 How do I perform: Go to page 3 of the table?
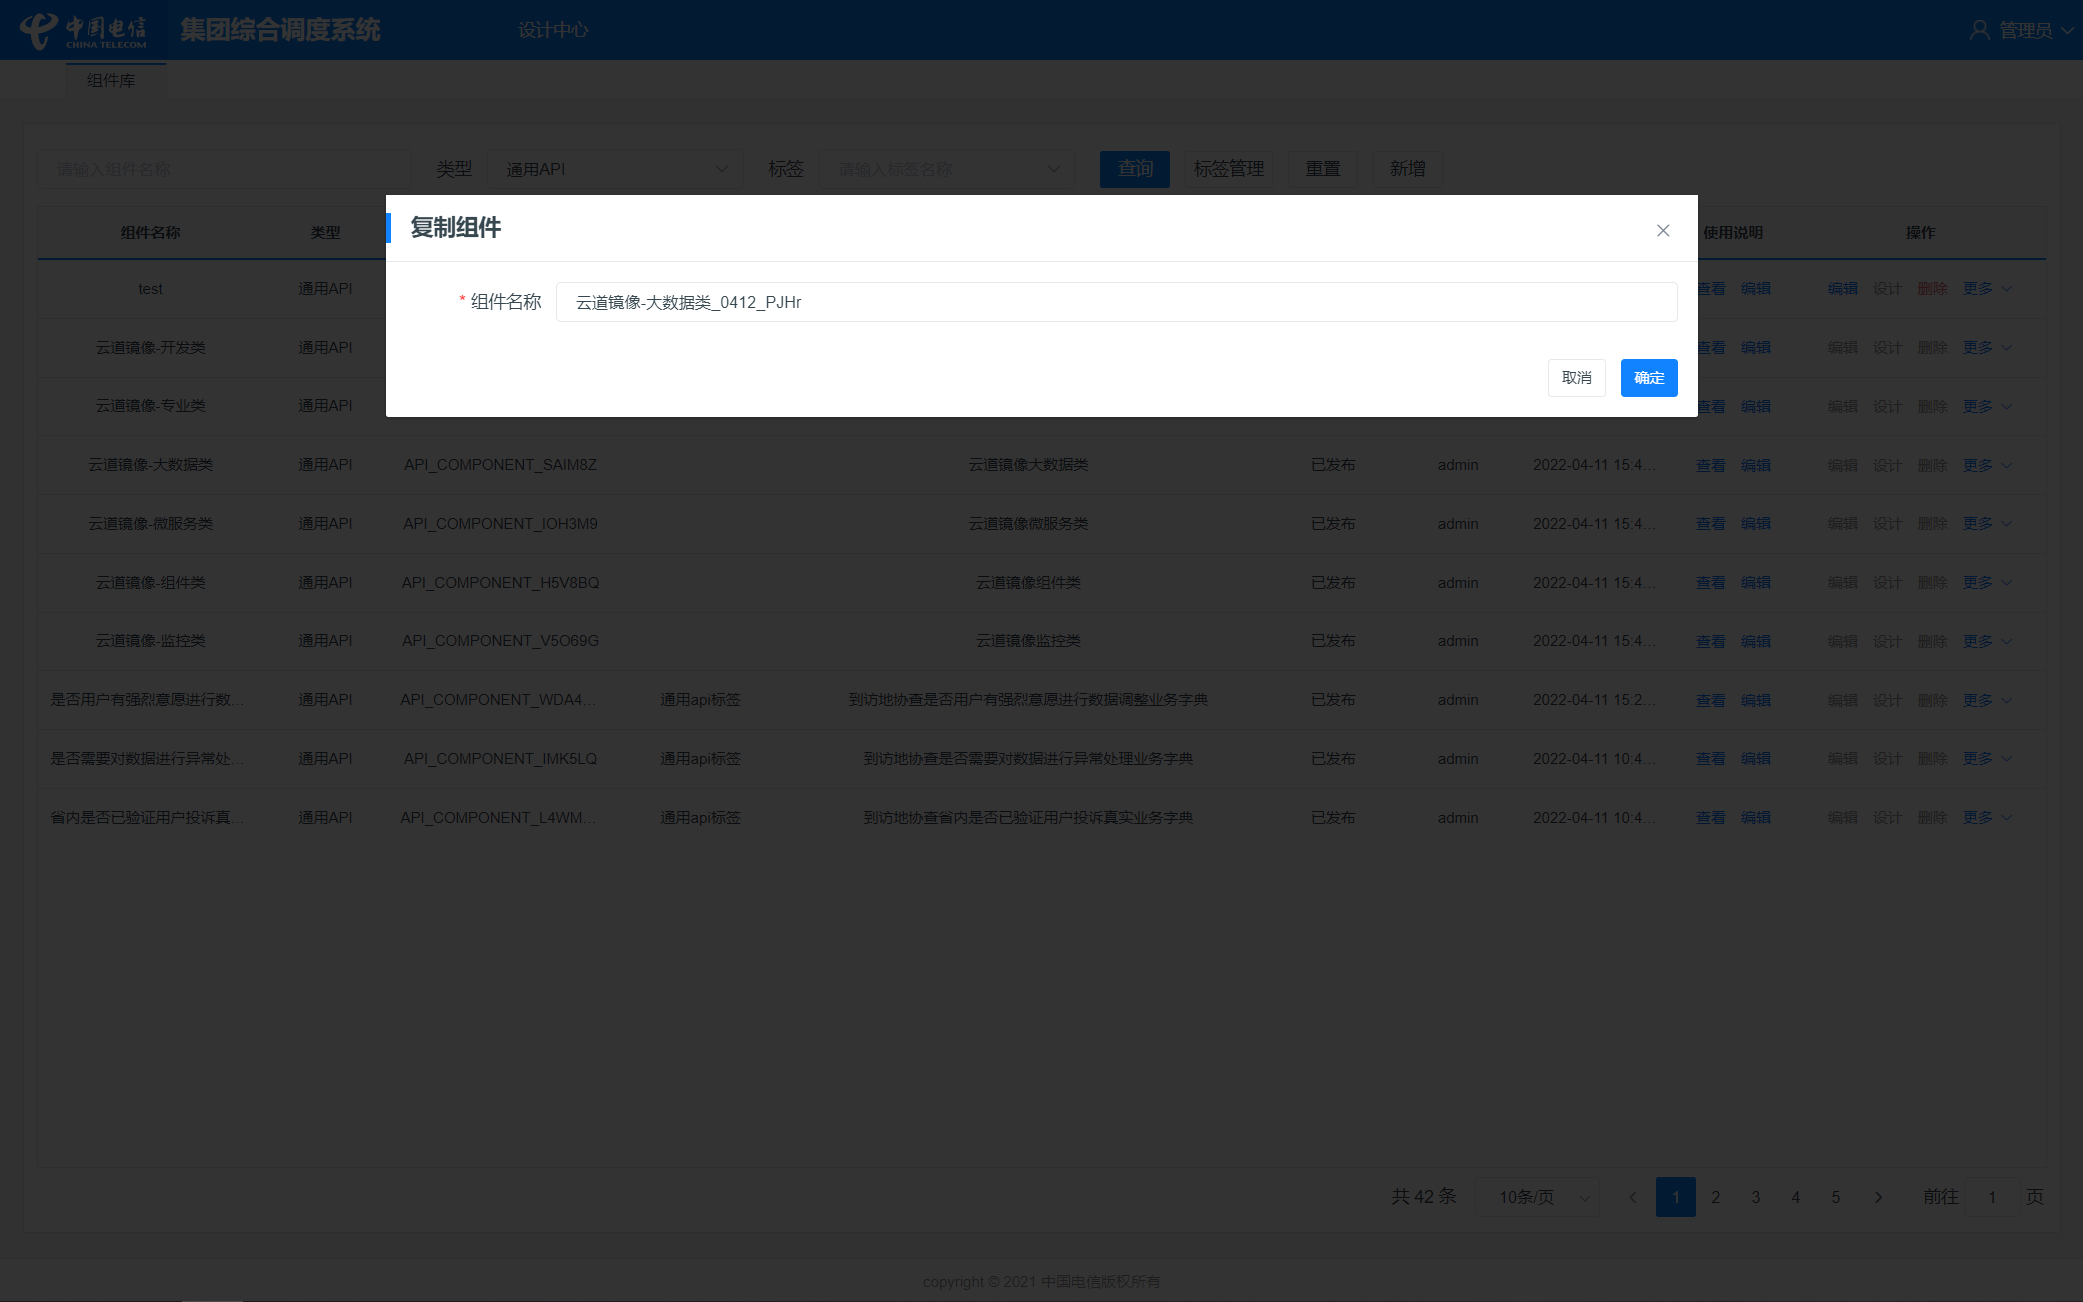[x=1755, y=1197]
